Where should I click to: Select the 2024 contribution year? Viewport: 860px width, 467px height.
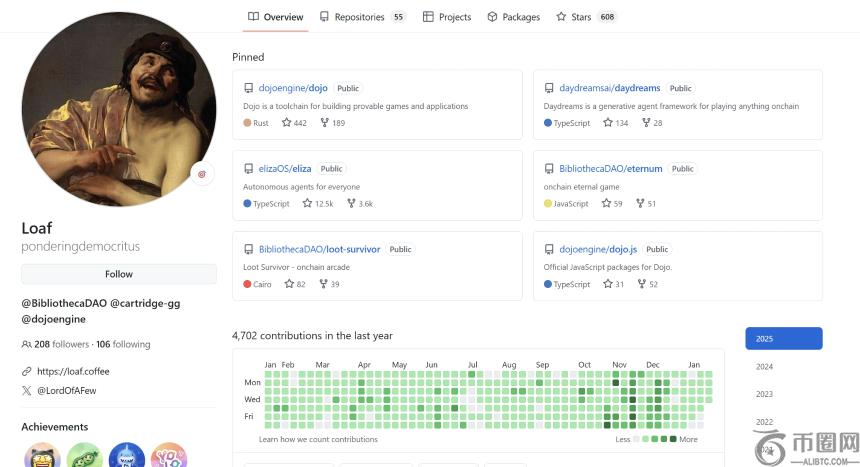(x=764, y=367)
